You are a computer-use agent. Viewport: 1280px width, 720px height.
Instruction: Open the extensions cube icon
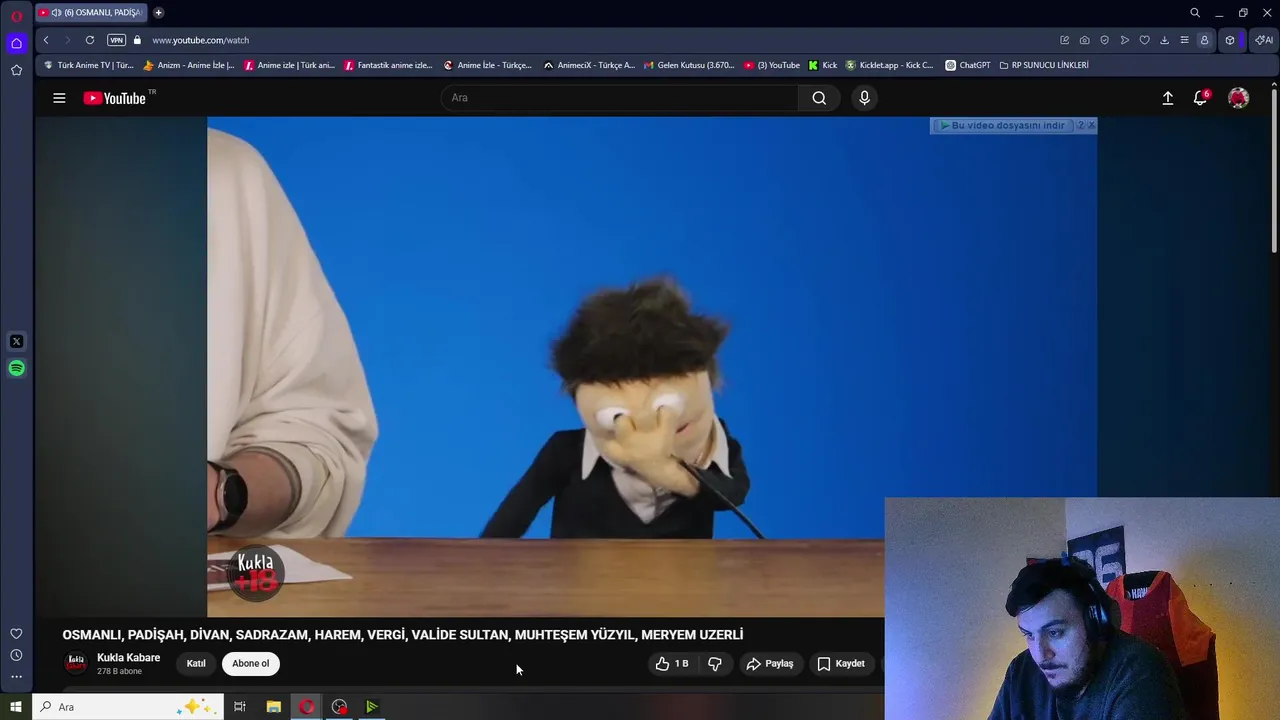pyautogui.click(x=1230, y=40)
